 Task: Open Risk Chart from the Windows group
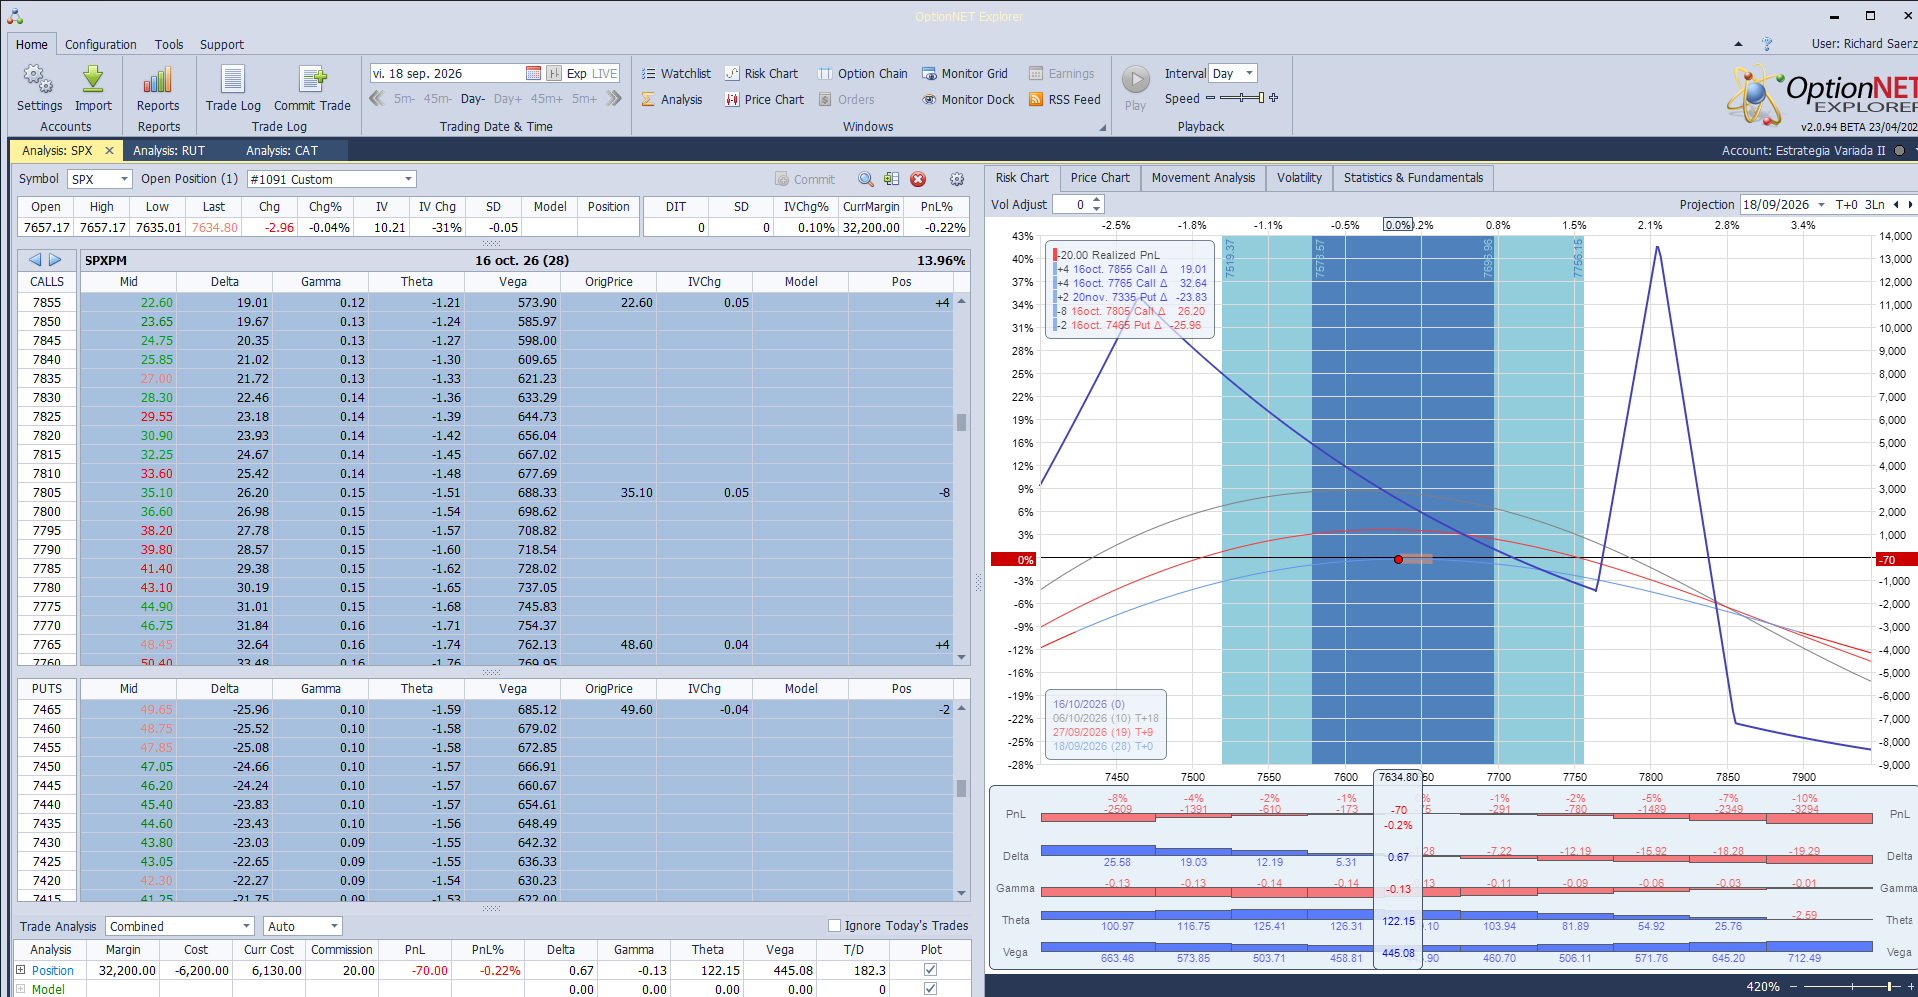(761, 73)
